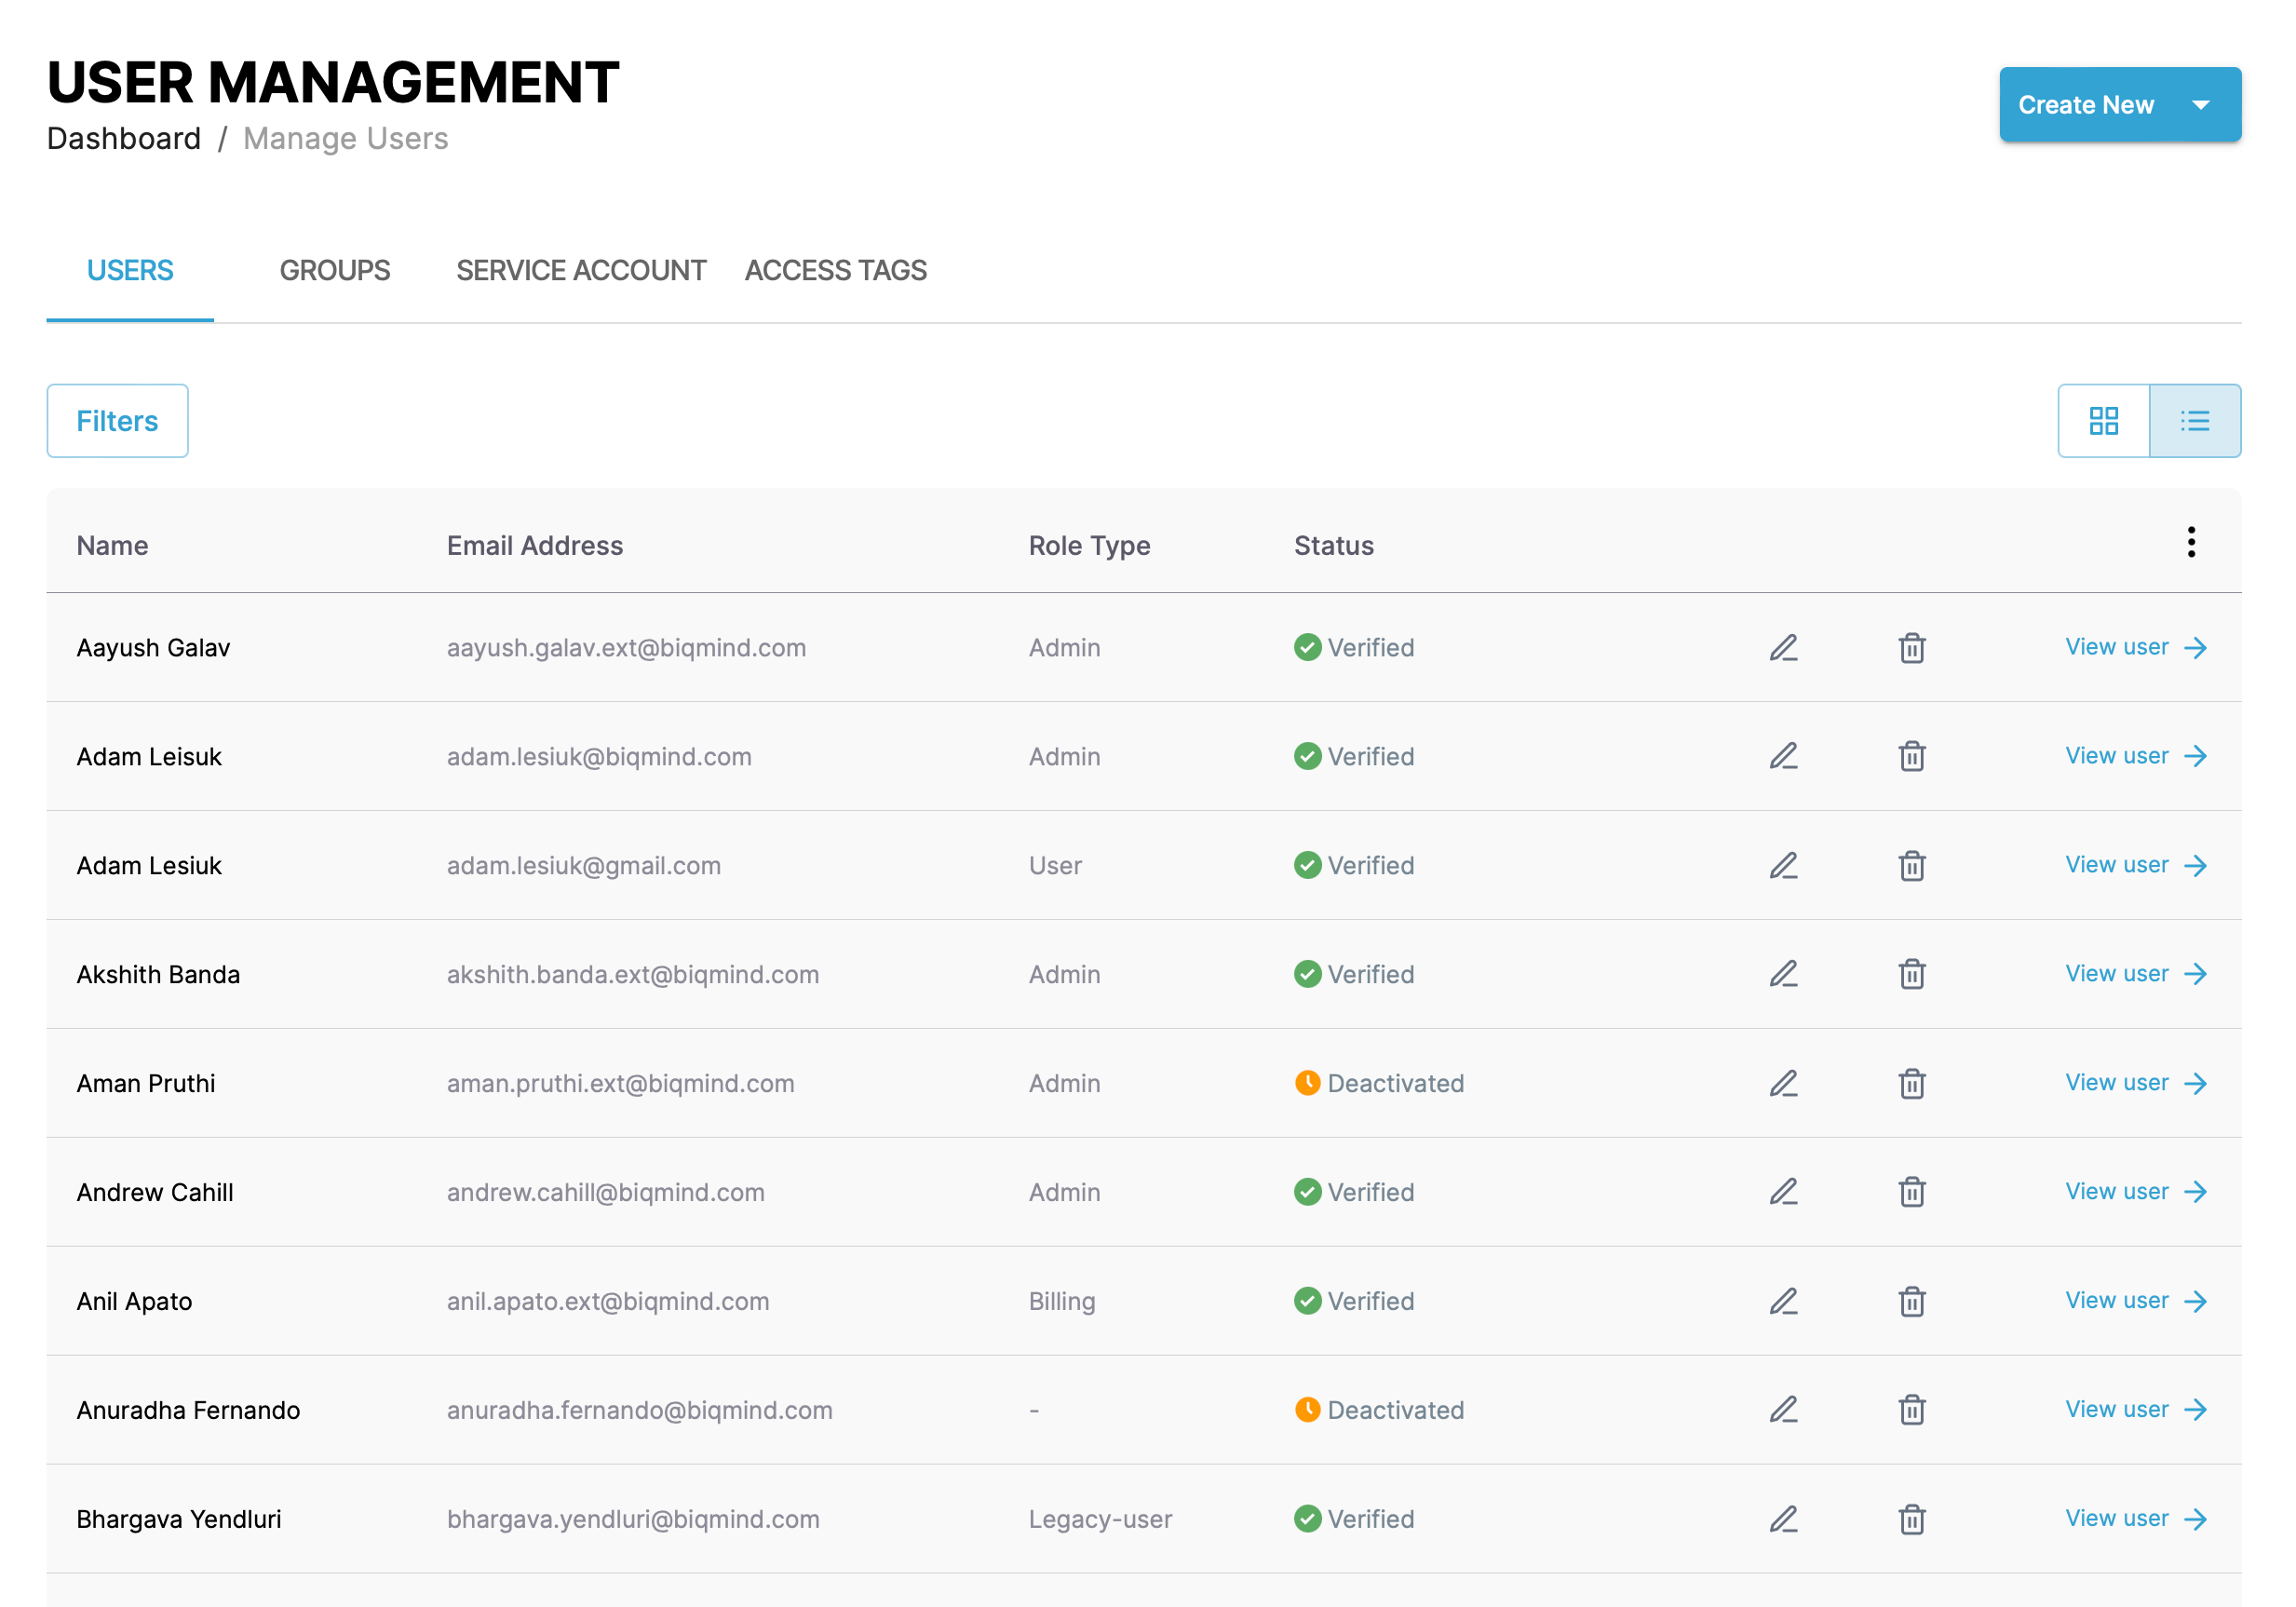Delete Andrew Cahill's user record

[1911, 1192]
